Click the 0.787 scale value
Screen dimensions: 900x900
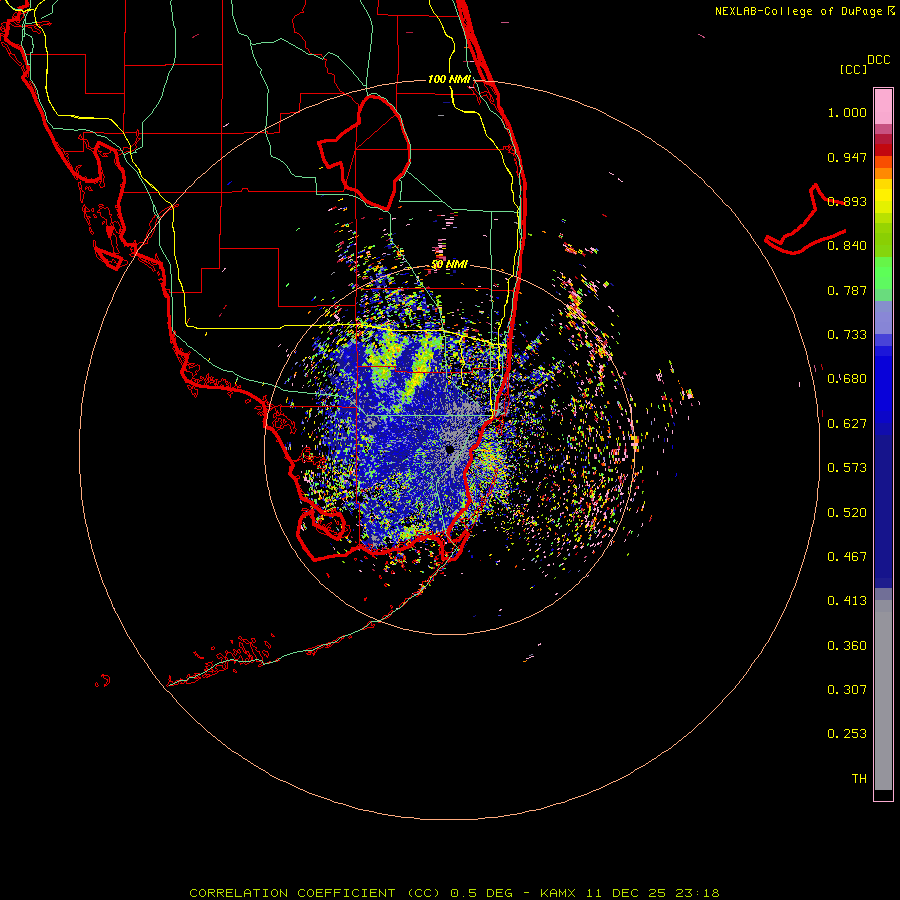tap(847, 290)
